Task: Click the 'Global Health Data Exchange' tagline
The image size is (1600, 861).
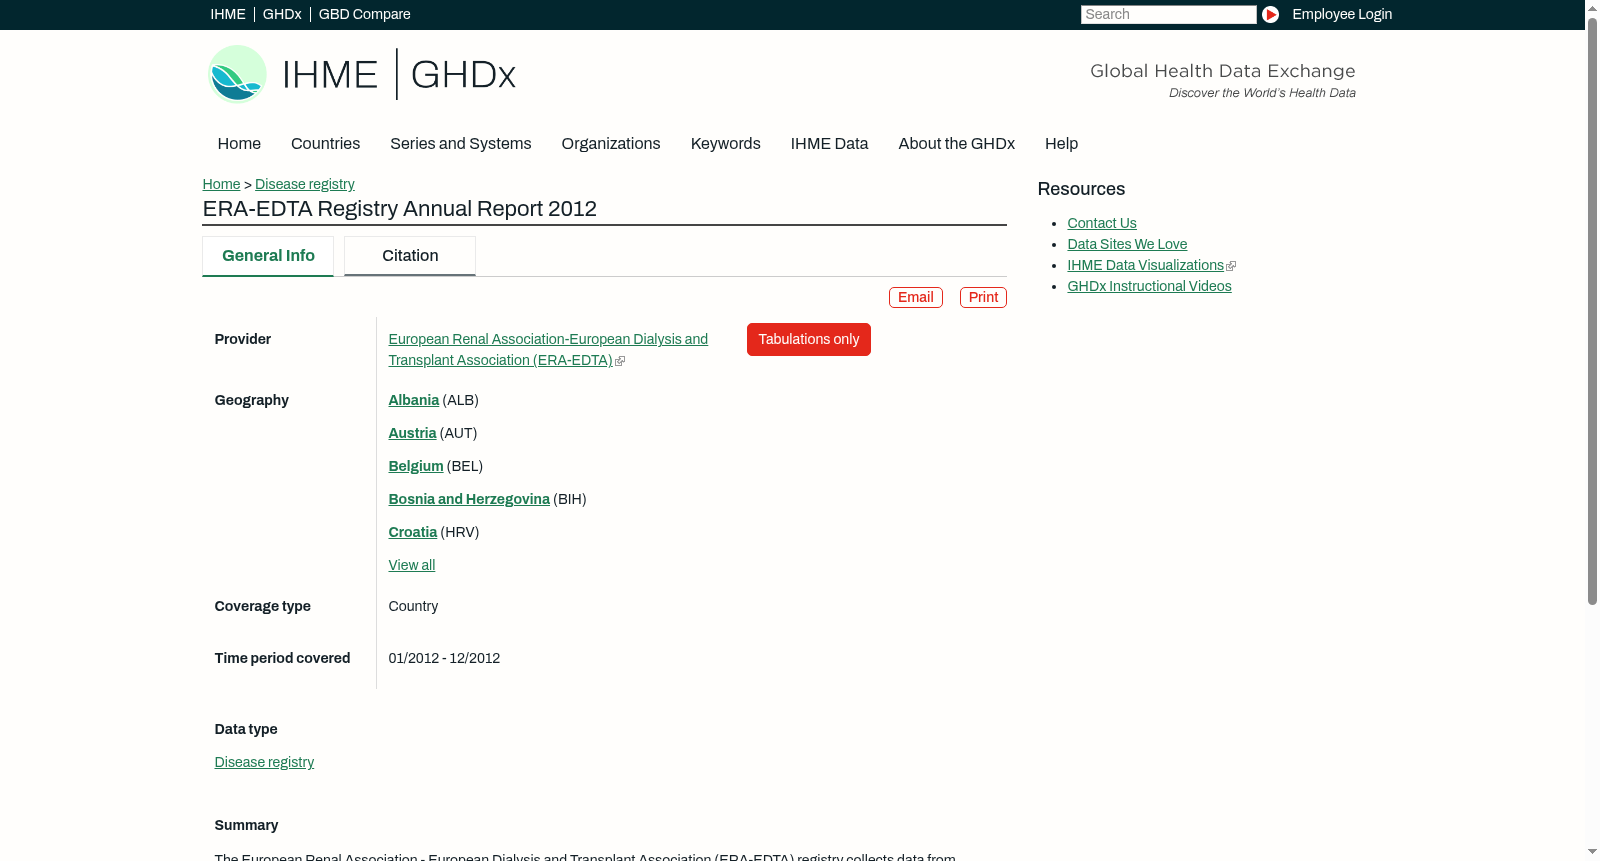Action: (x=1223, y=71)
